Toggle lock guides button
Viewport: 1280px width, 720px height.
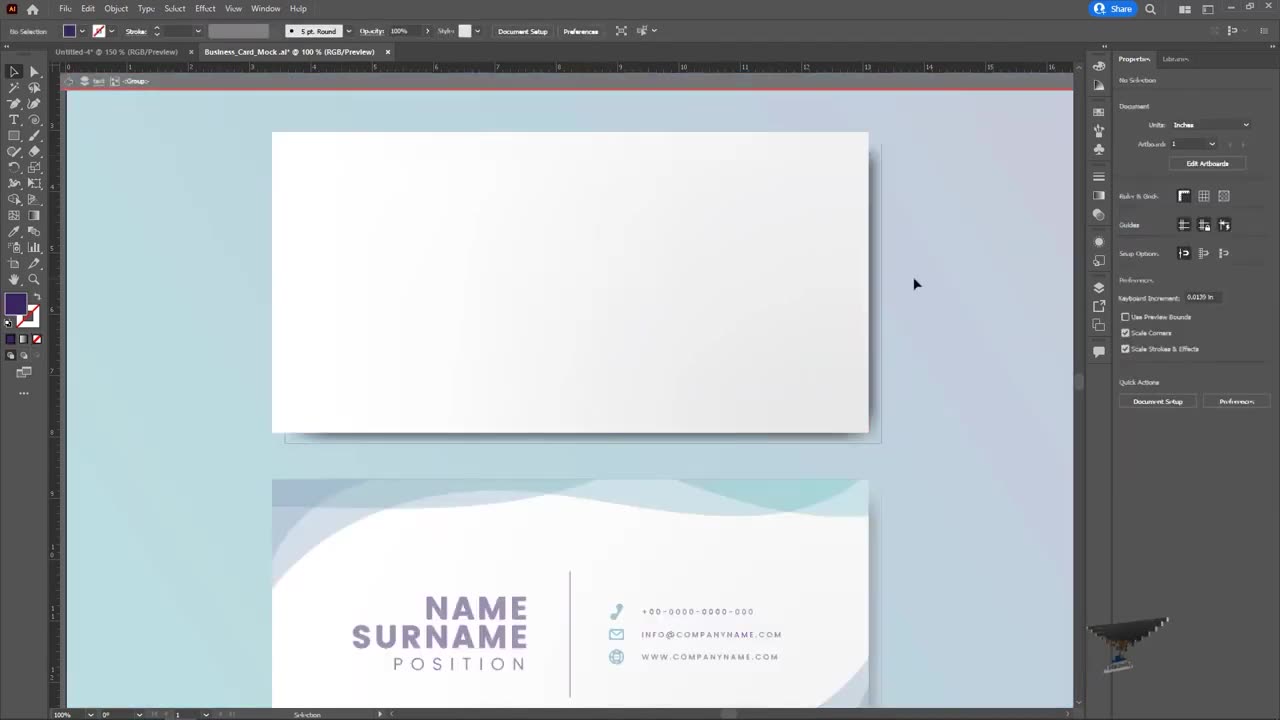(x=1204, y=225)
